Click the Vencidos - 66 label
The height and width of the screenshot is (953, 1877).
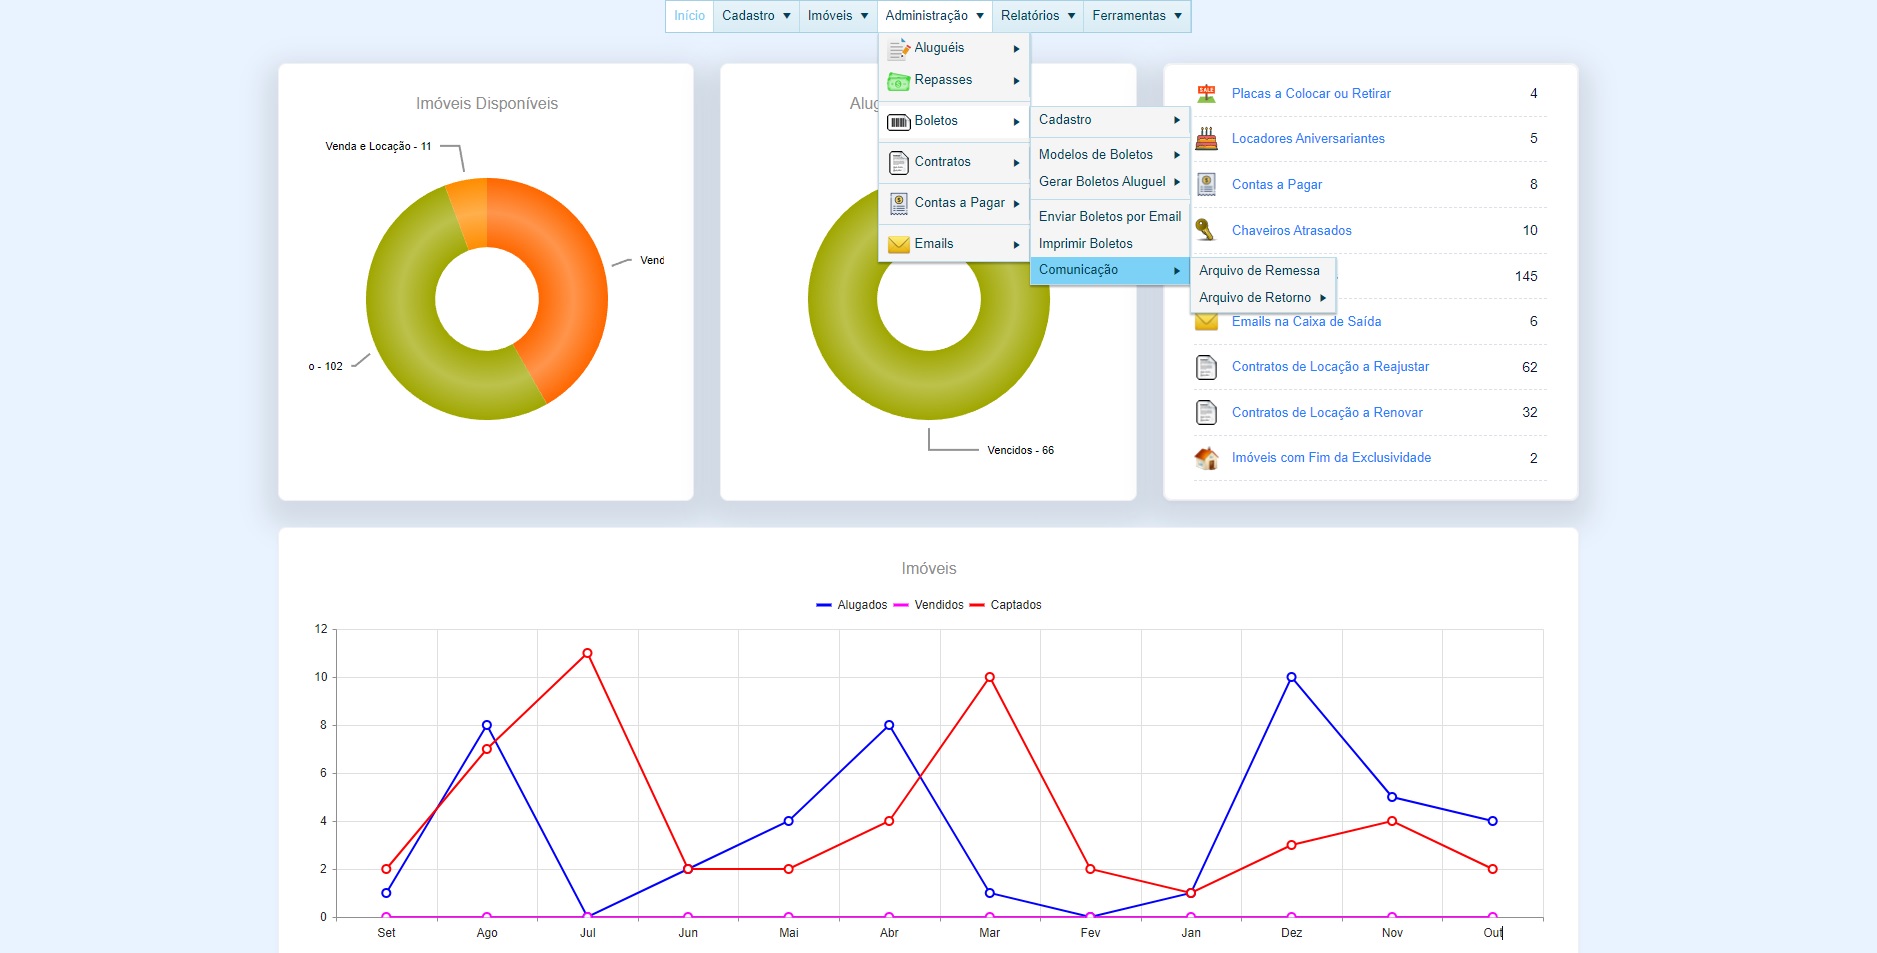pos(1020,451)
